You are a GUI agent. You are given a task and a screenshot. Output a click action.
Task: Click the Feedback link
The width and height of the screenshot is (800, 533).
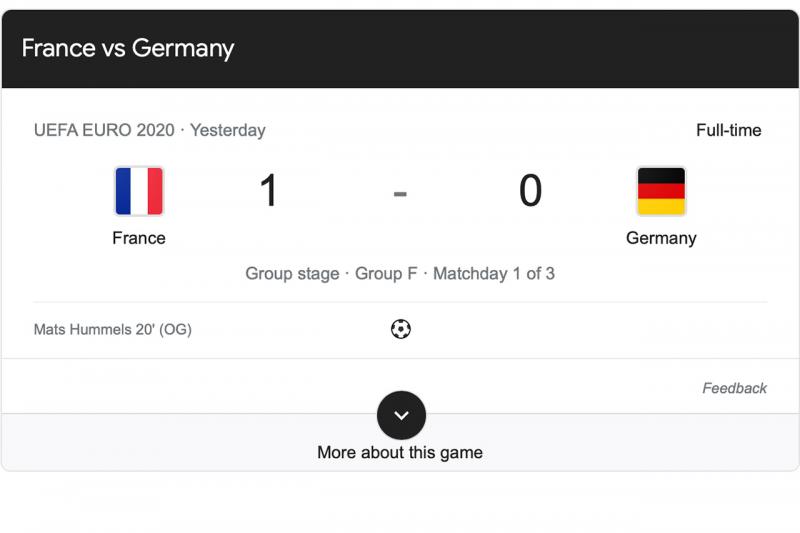click(x=734, y=388)
